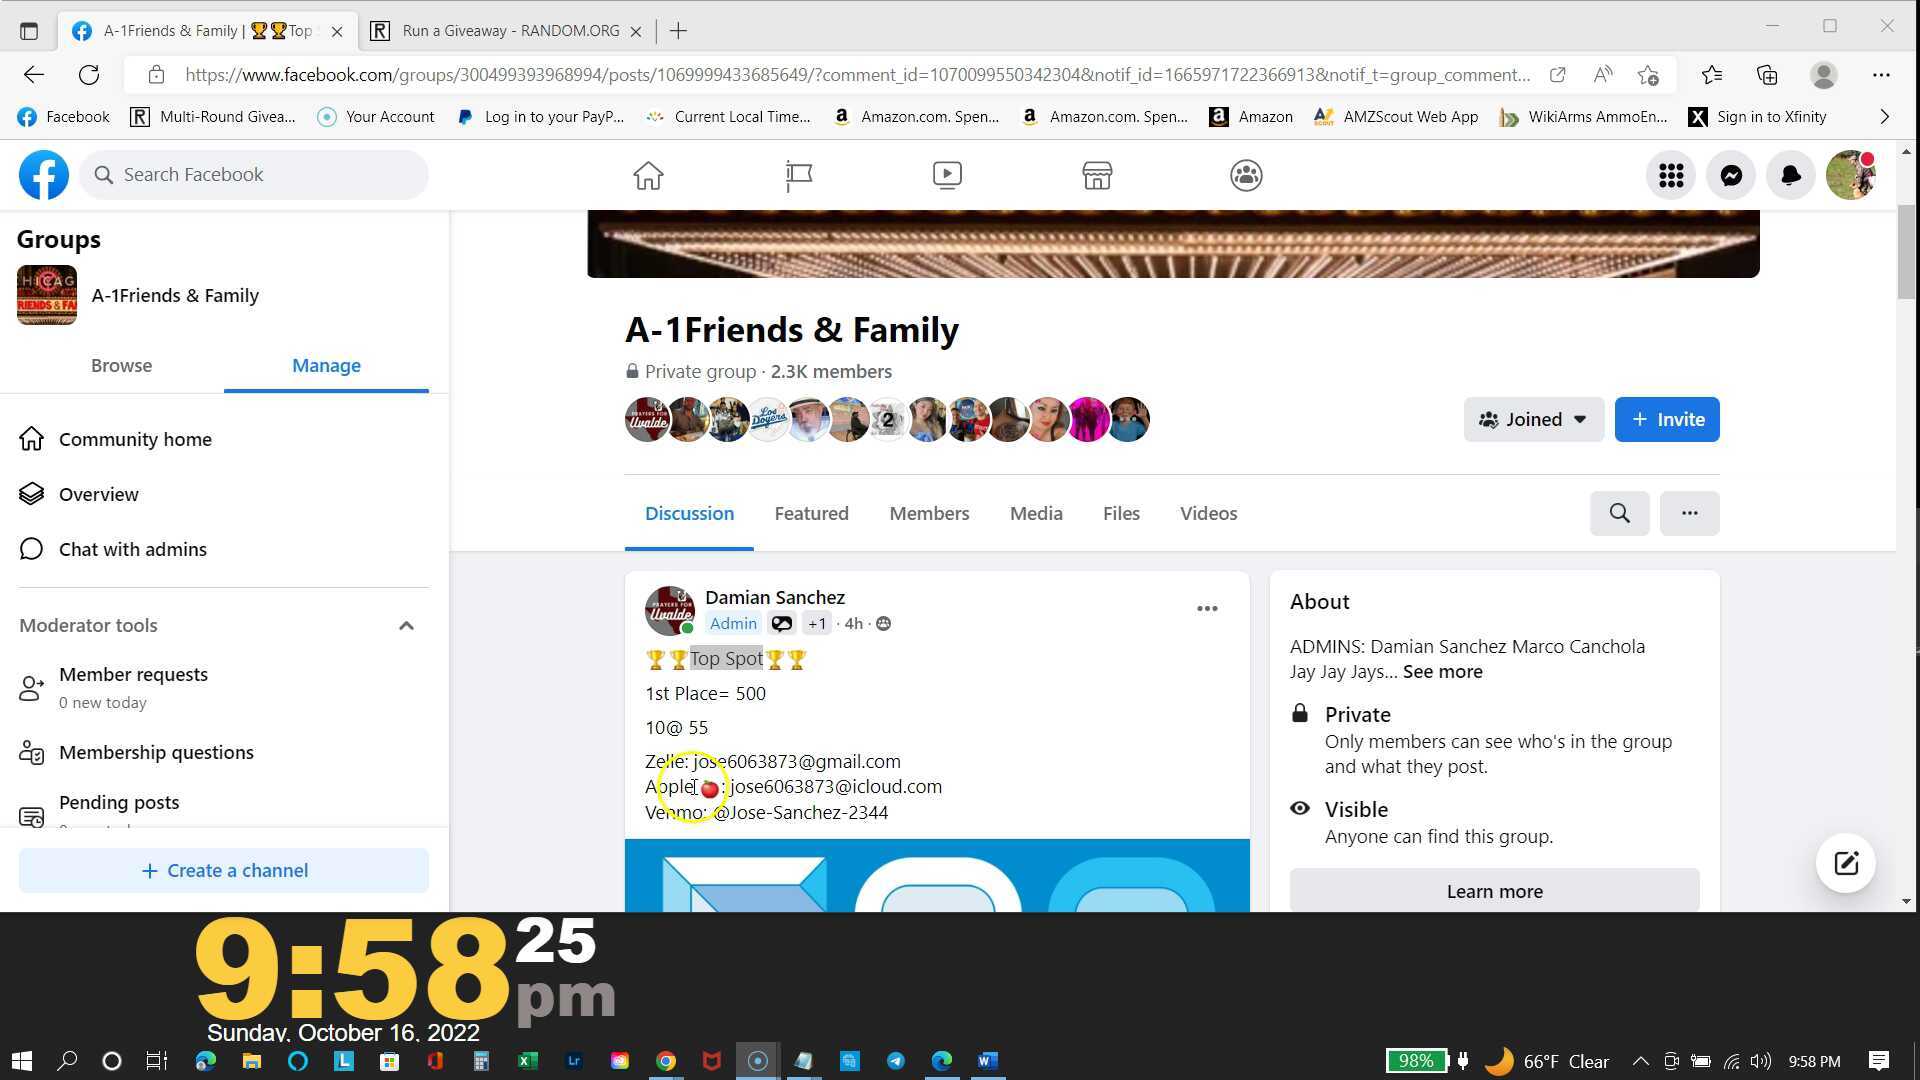
Task: Switch to the Members tab
Action: [x=929, y=513]
